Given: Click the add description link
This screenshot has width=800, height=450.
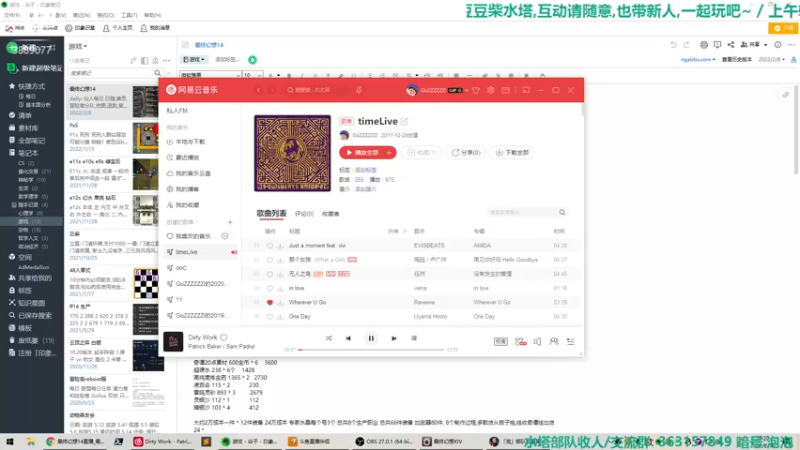Looking at the screenshot, I should 365,189.
